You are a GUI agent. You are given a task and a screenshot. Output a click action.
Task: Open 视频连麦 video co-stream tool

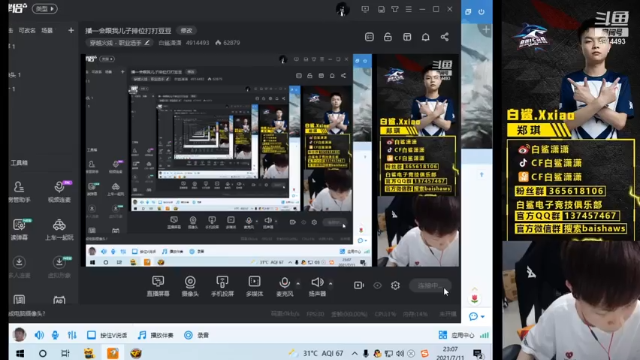pyautogui.click(x=59, y=191)
